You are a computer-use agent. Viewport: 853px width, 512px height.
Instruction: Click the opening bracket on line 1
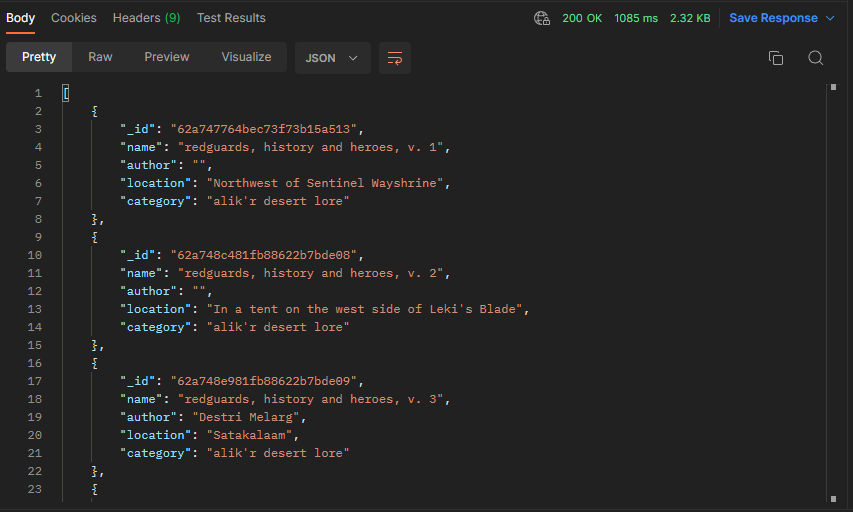(66, 93)
